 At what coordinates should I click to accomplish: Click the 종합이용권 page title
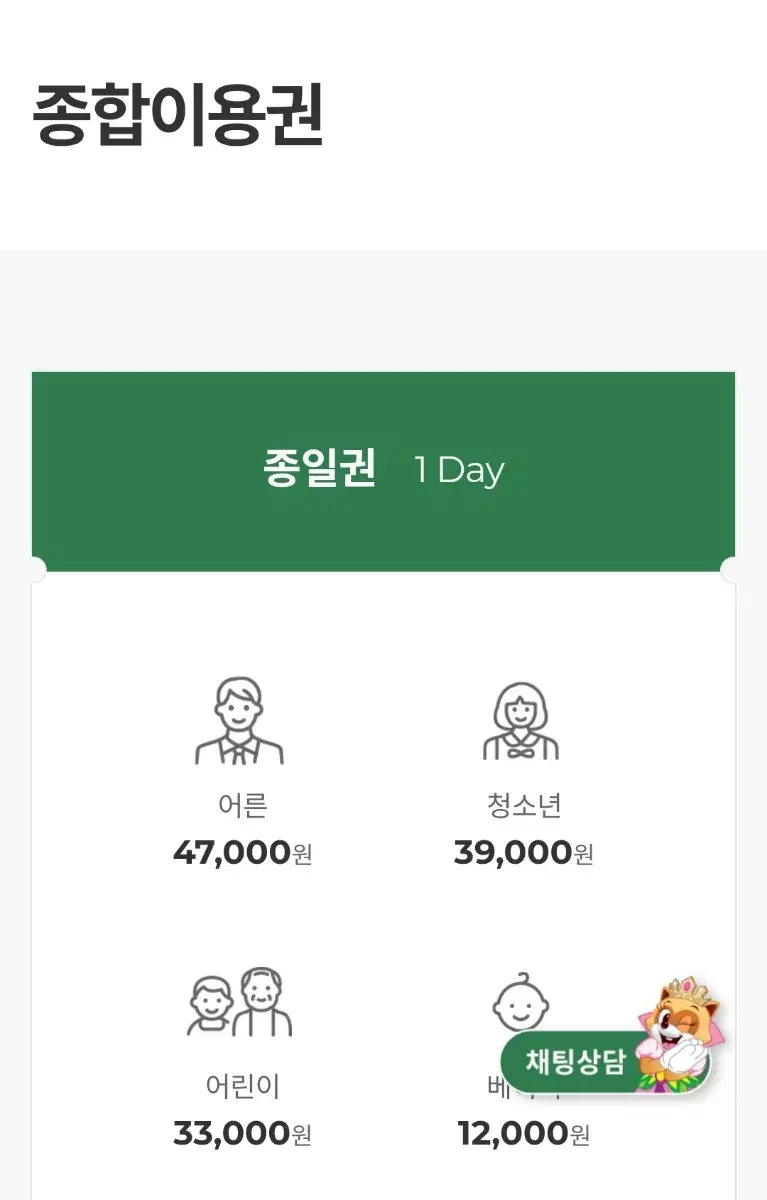tap(178, 116)
